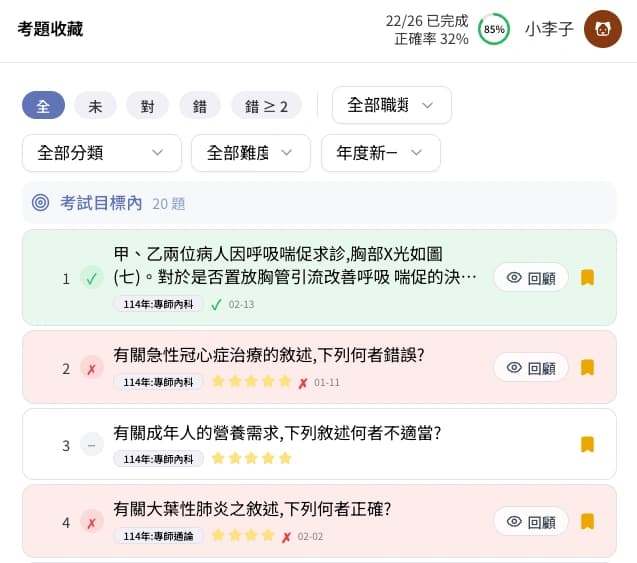Image resolution: width=637 pixels, height=563 pixels.
Task: Click green checkmark status on question 1
Action: click(x=92, y=278)
